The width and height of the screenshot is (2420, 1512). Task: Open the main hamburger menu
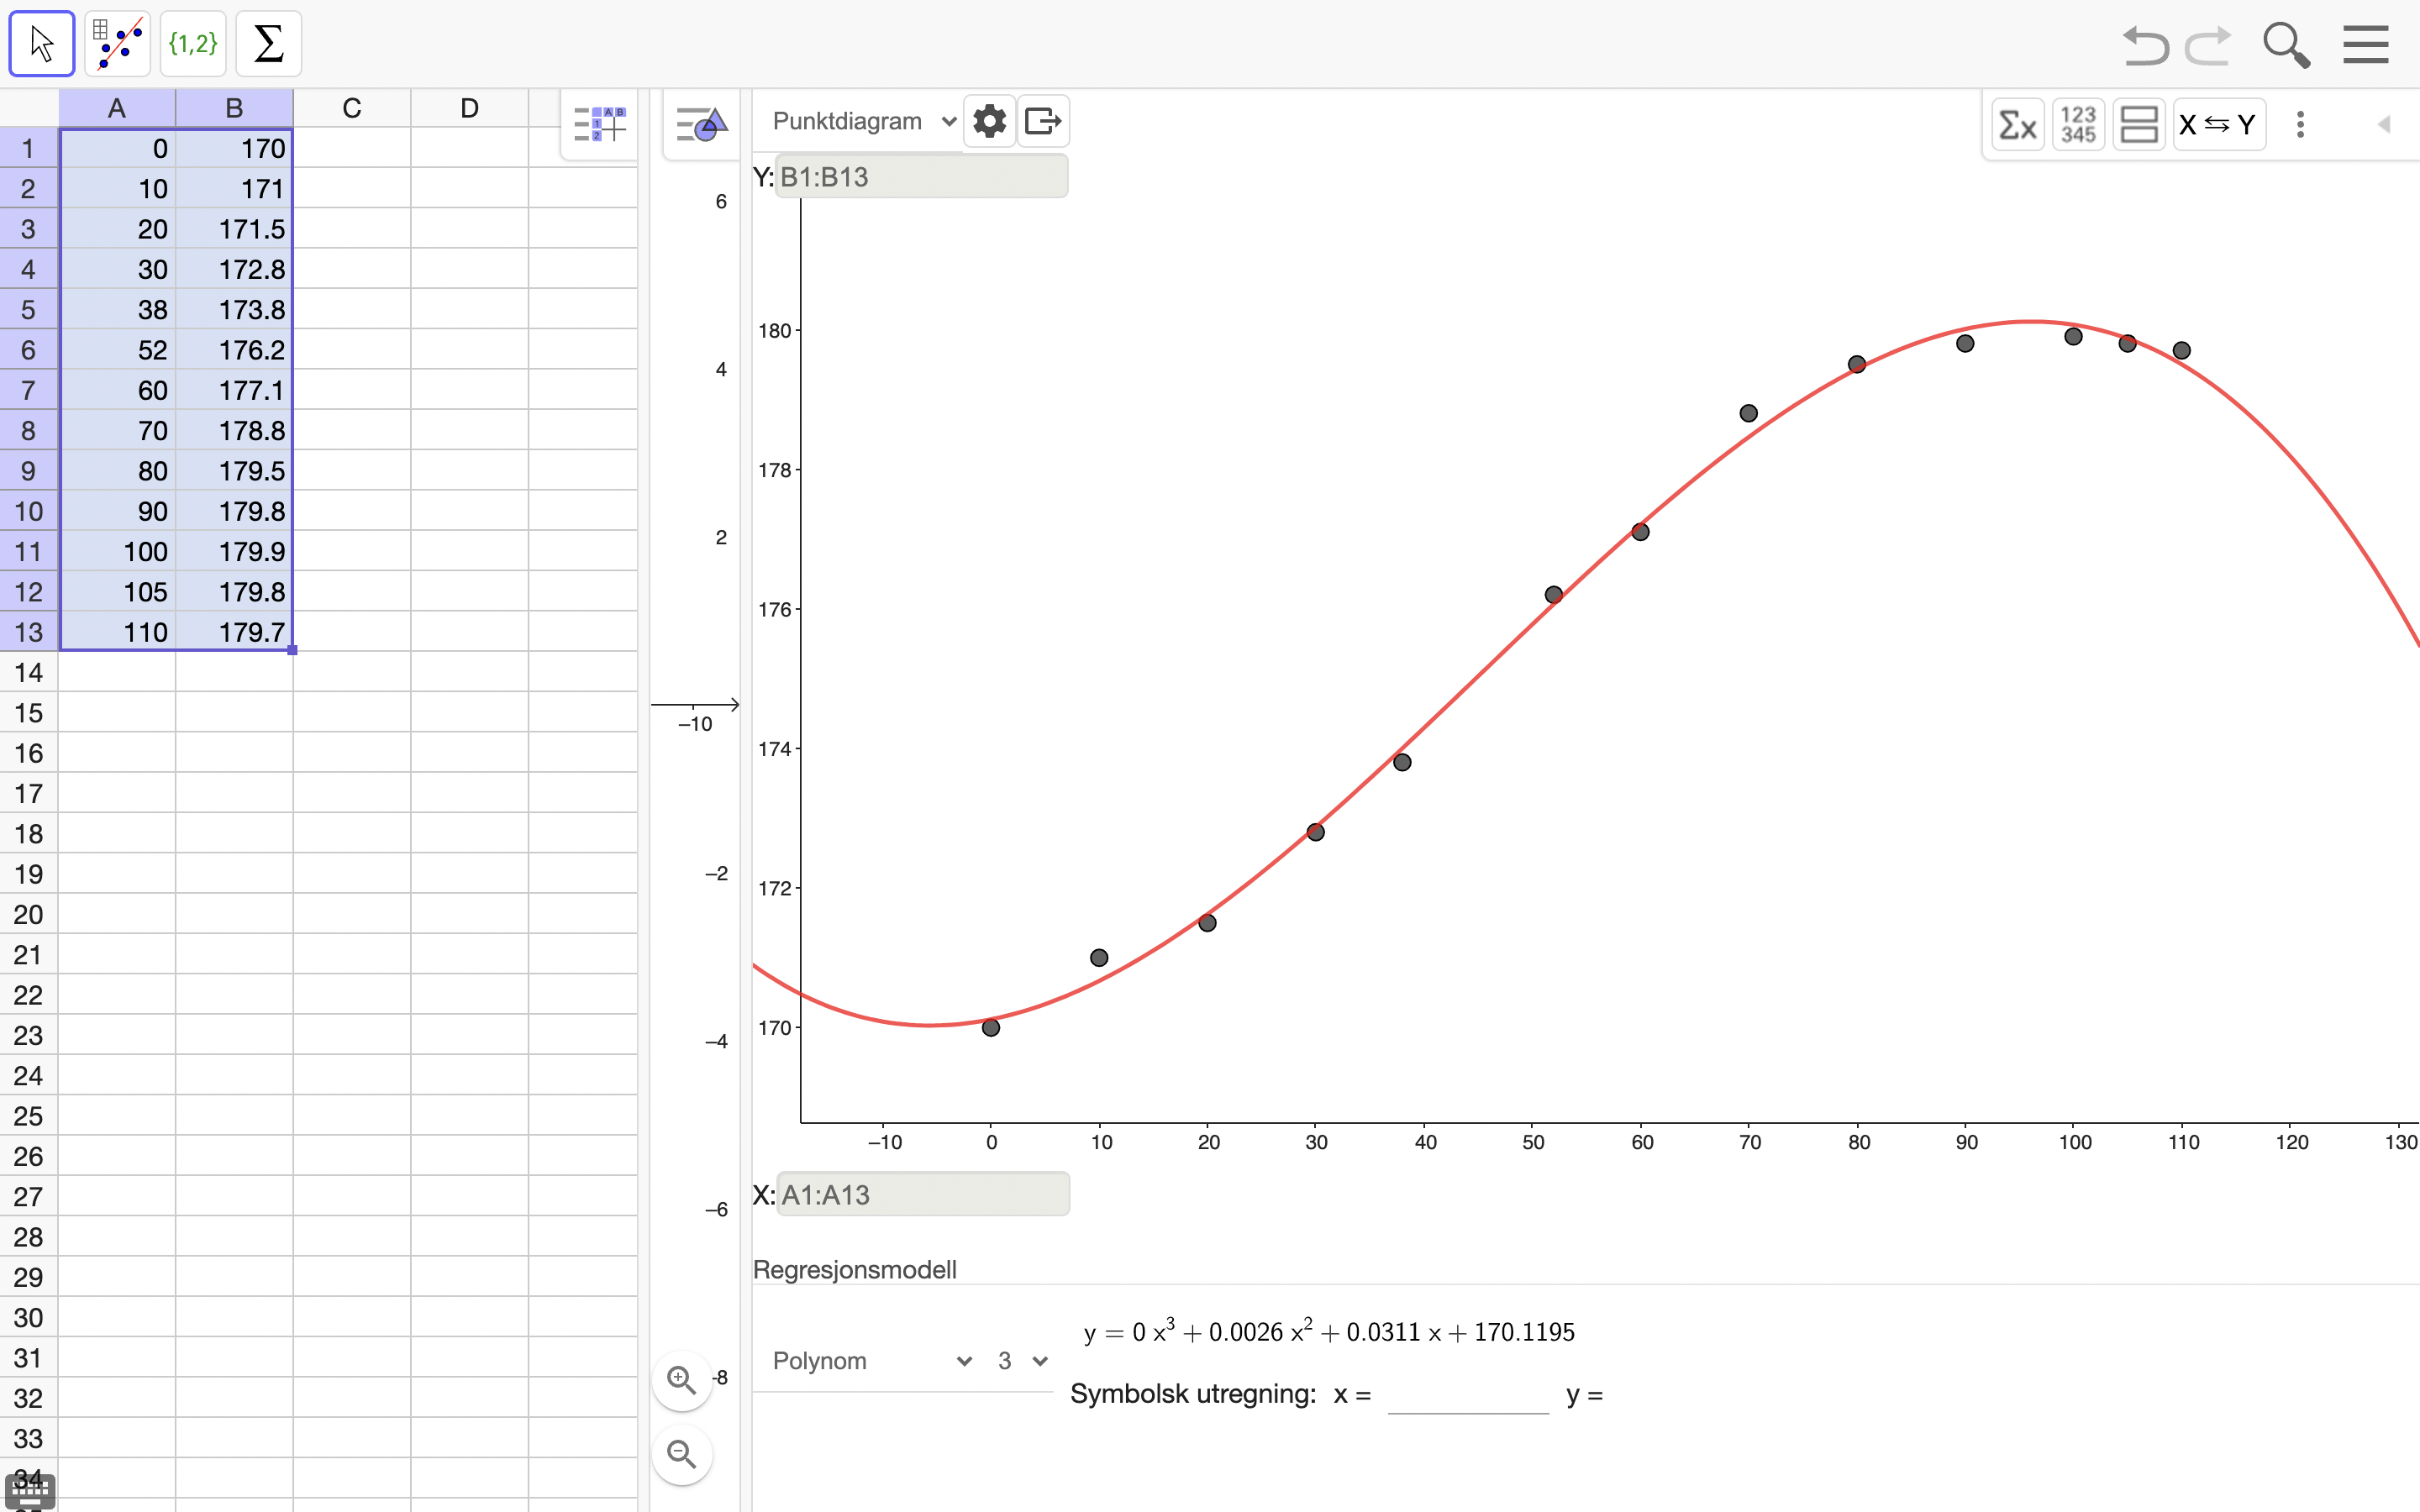tap(2365, 45)
